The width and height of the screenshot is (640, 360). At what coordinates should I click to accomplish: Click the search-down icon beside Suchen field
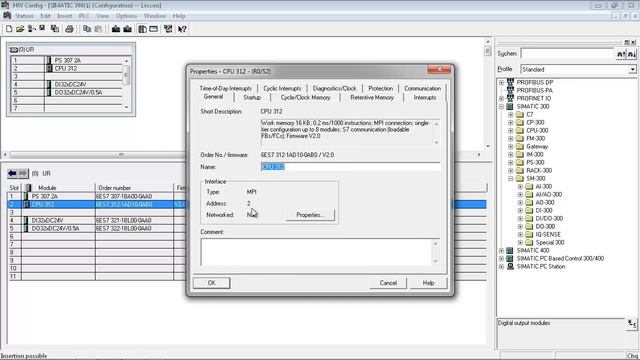click(631, 54)
